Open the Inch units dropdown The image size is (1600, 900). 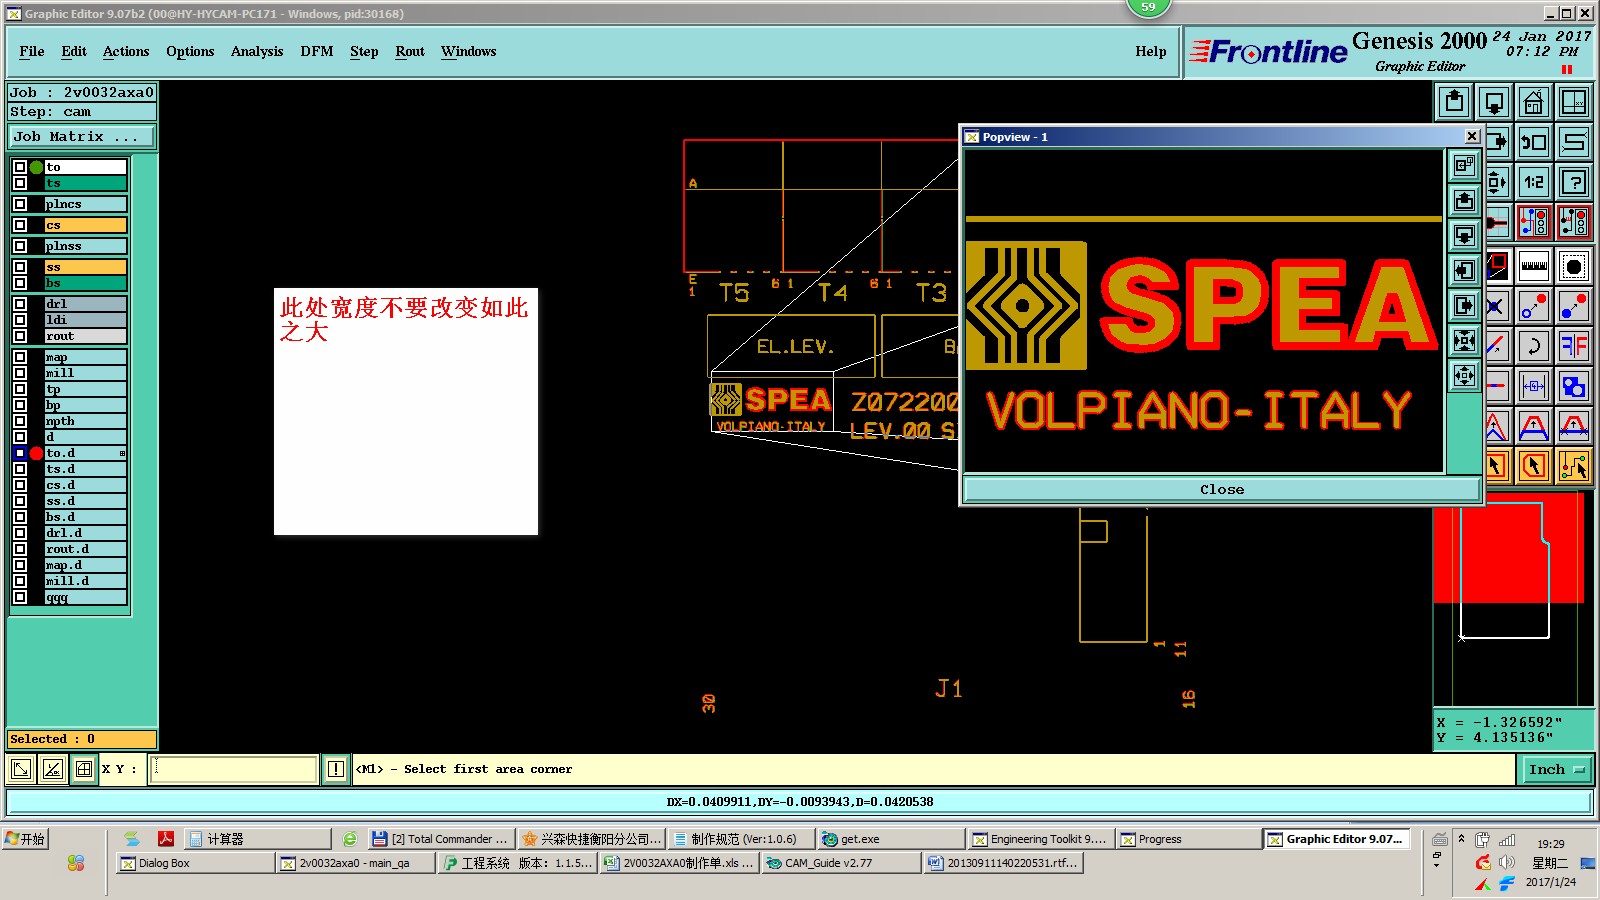(1557, 769)
